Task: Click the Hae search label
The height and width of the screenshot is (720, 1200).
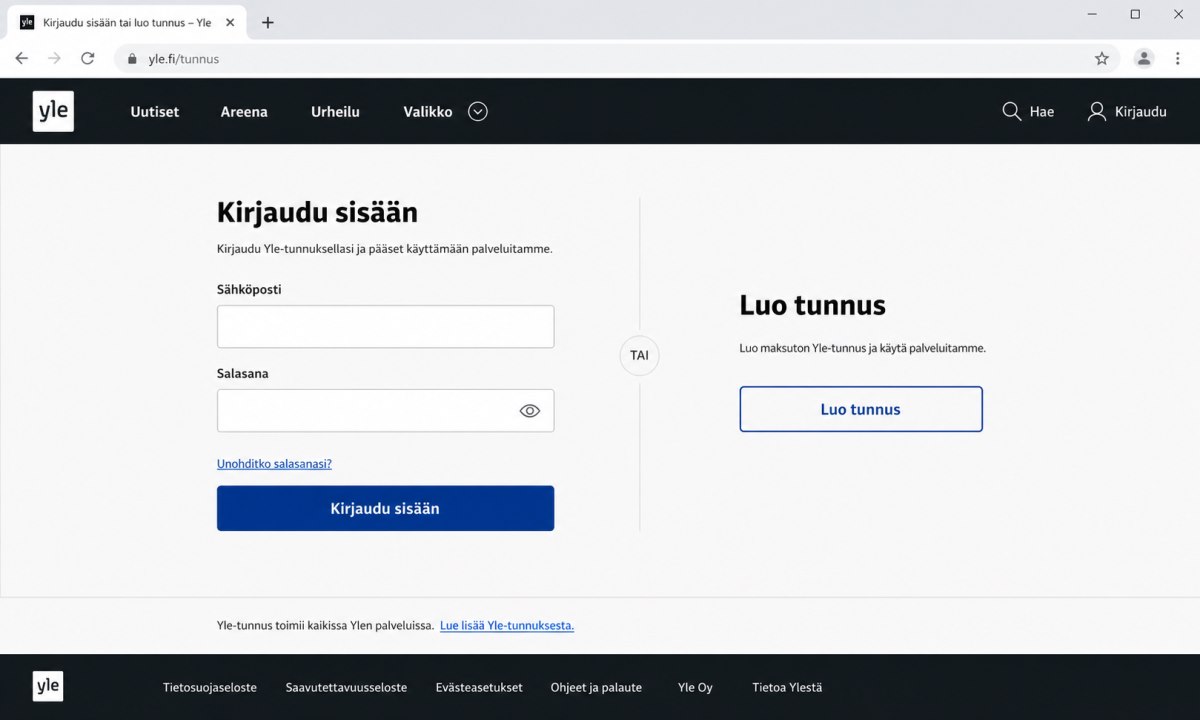Action: click(x=1042, y=112)
